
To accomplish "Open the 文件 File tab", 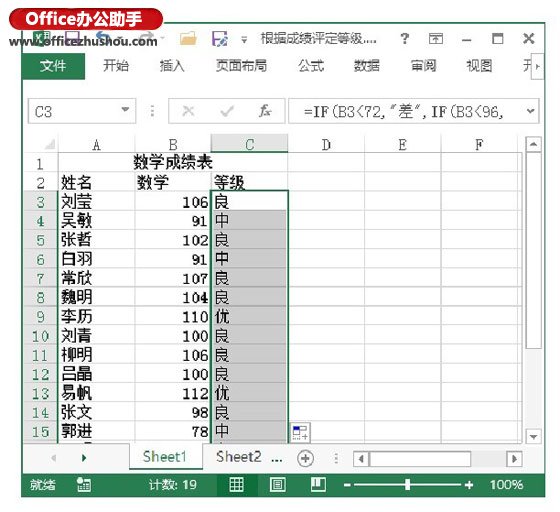I will click(x=53, y=66).
